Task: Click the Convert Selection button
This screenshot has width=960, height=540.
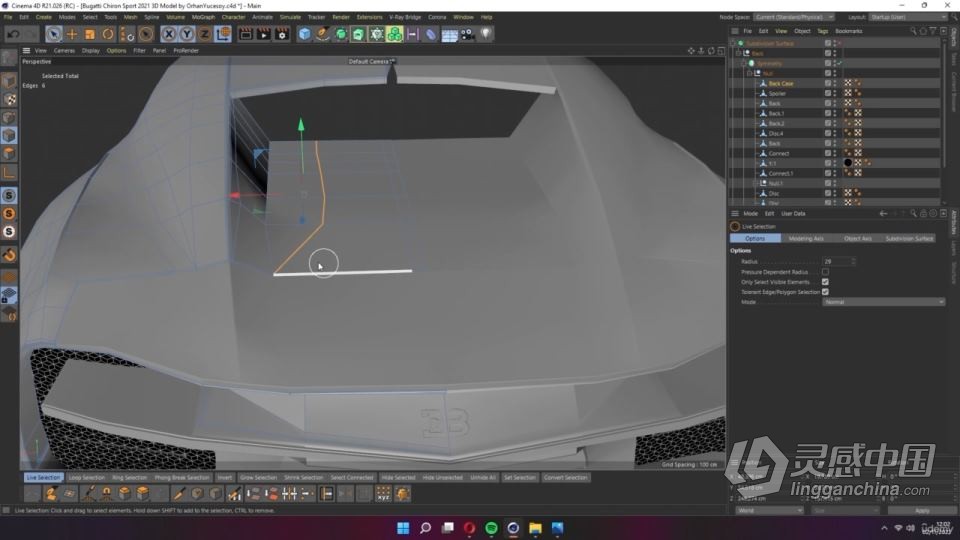Action: (565, 478)
